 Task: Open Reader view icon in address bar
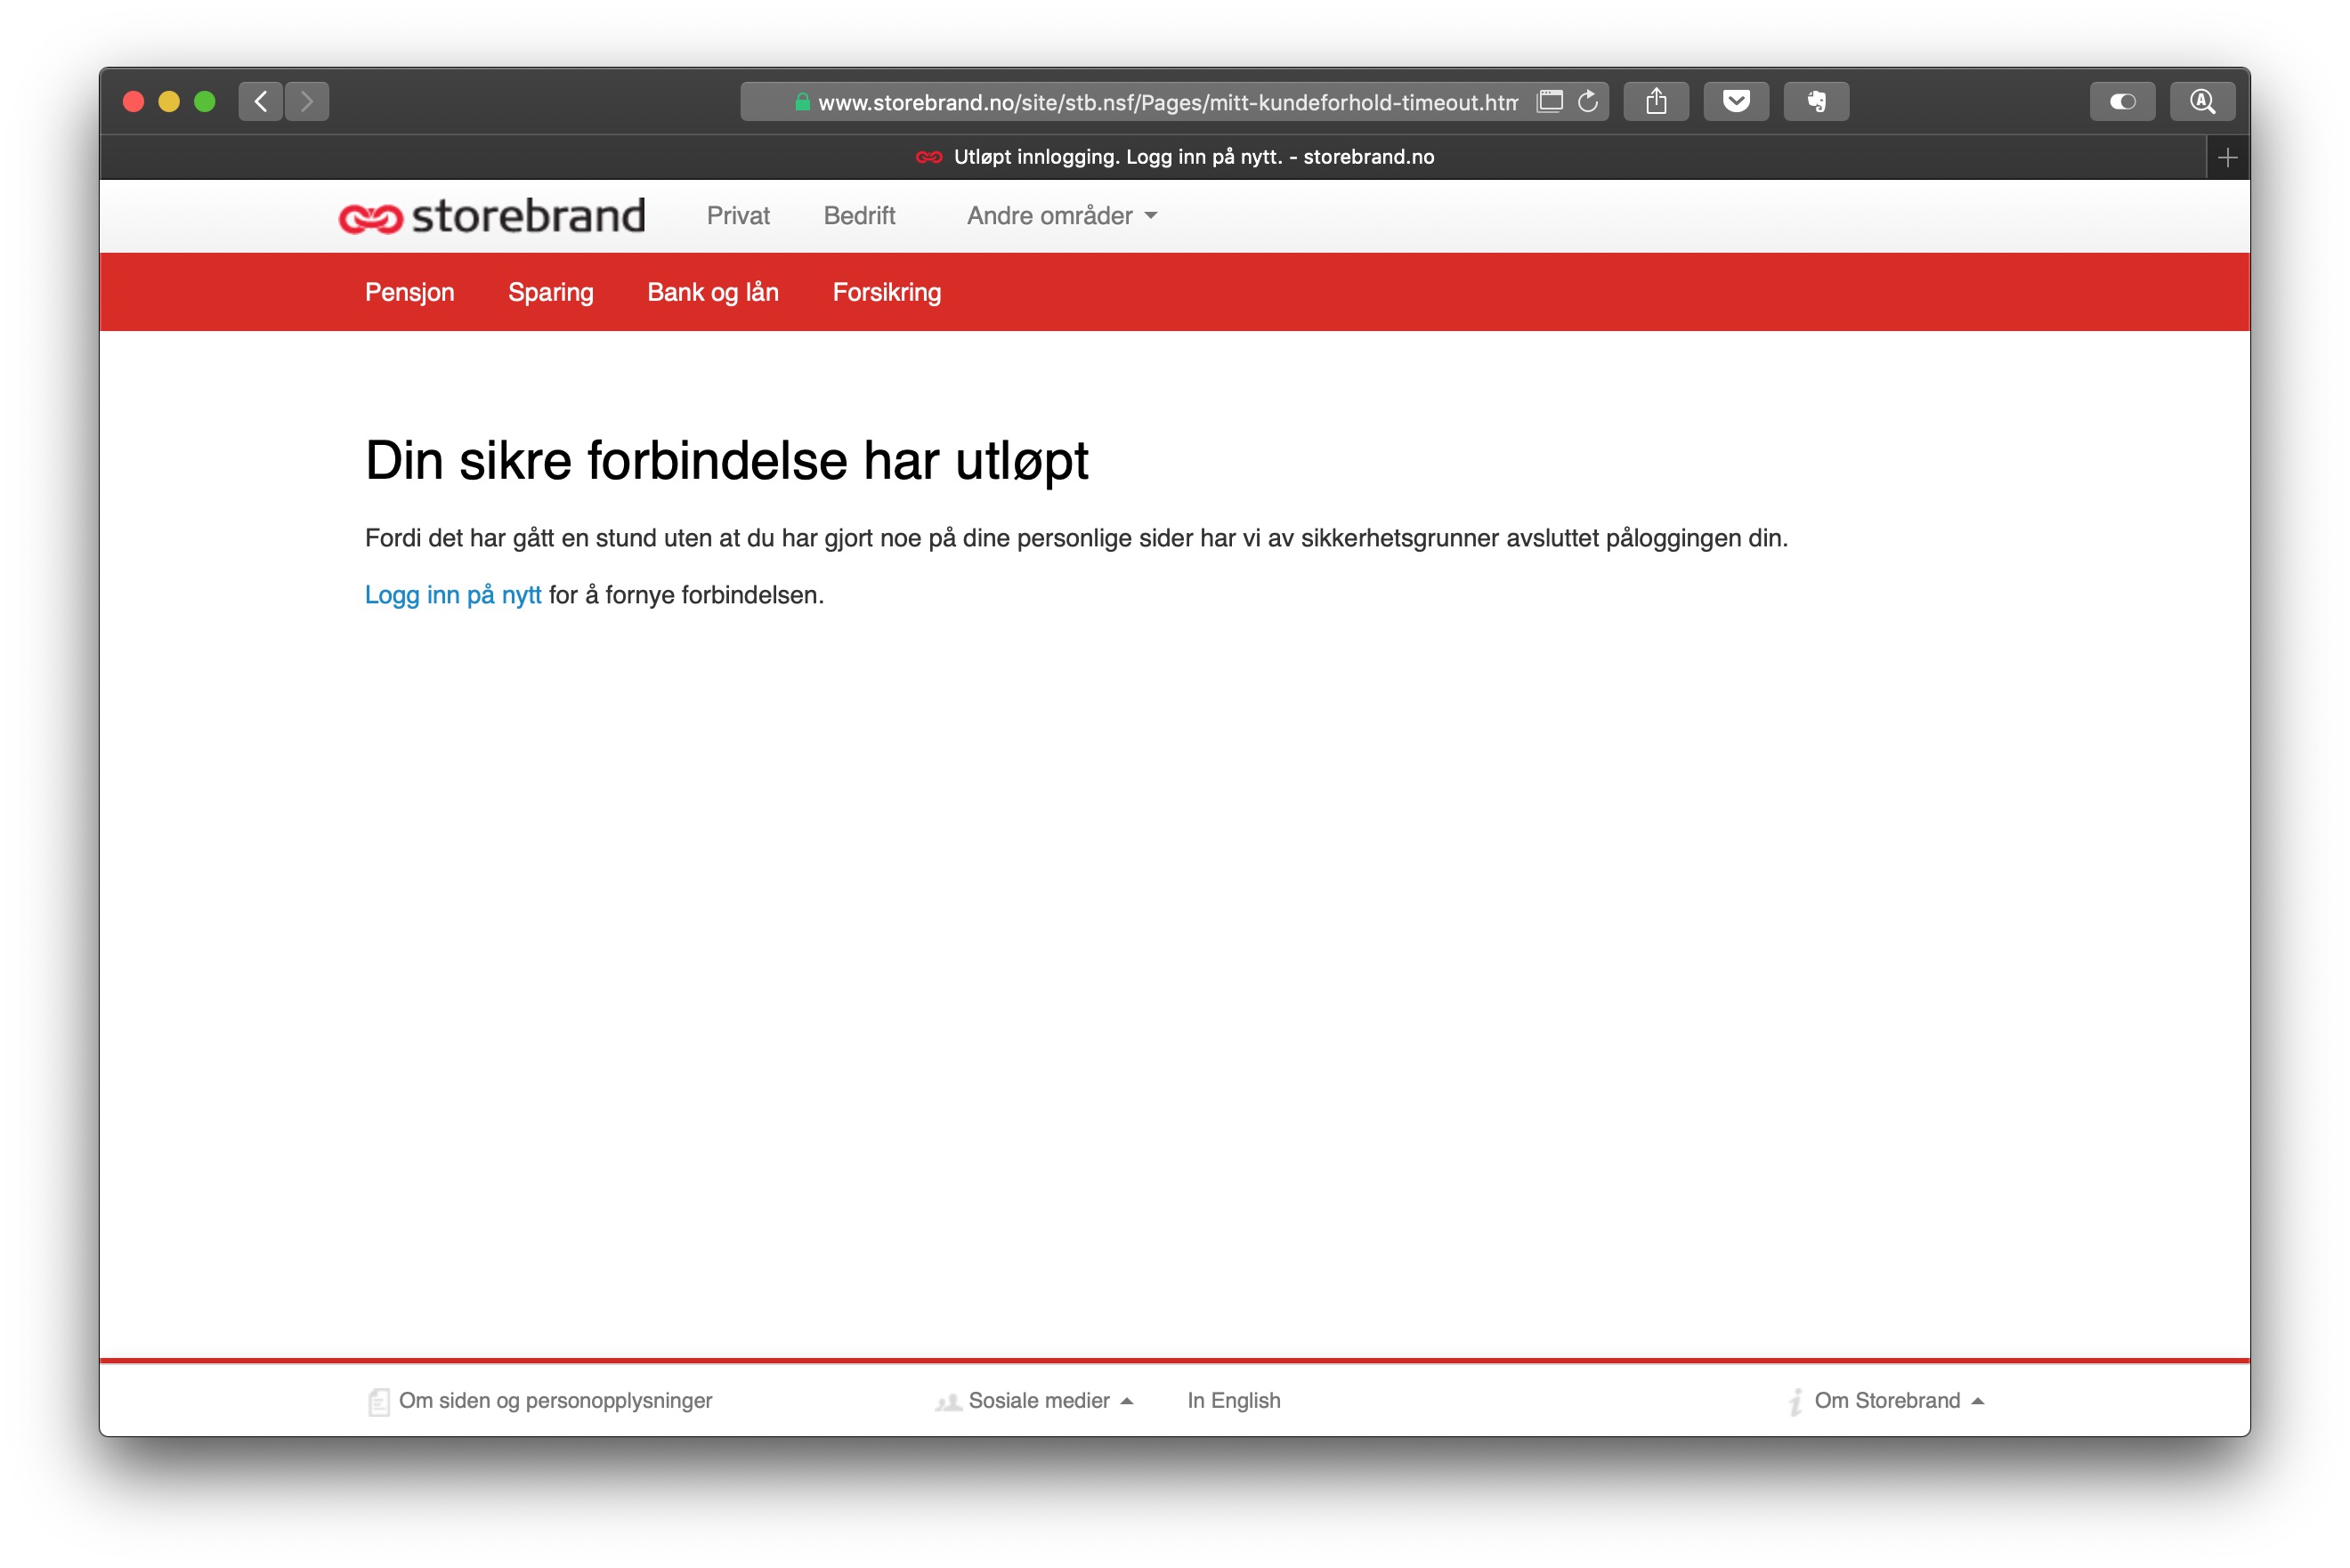(1549, 101)
